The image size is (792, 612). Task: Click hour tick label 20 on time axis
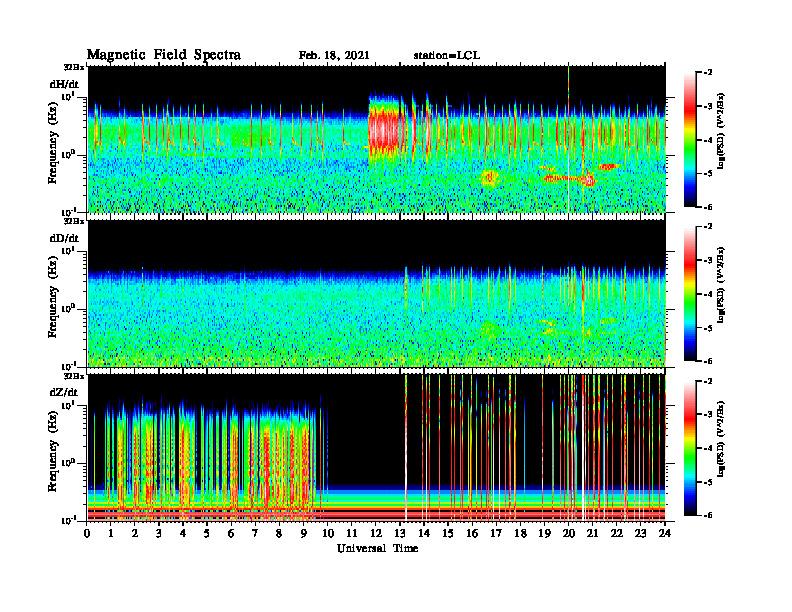(569, 533)
